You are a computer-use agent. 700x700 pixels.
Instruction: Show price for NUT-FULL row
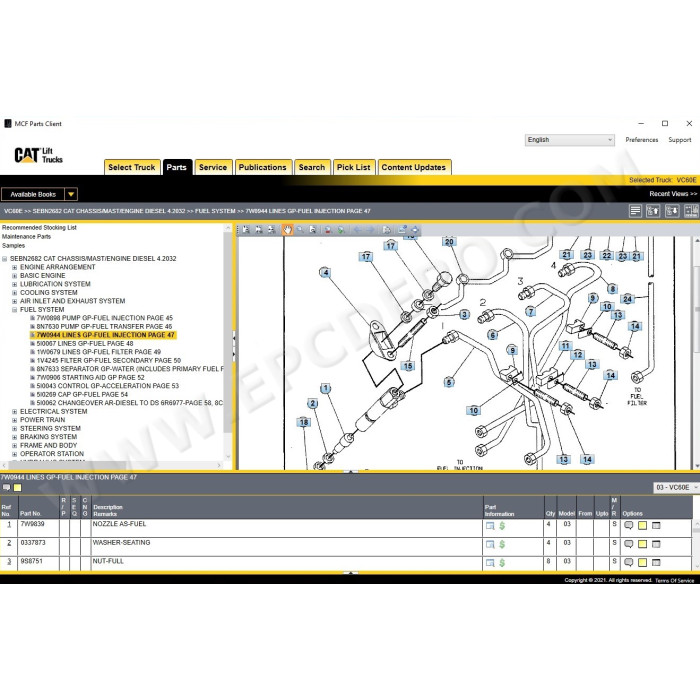502,563
